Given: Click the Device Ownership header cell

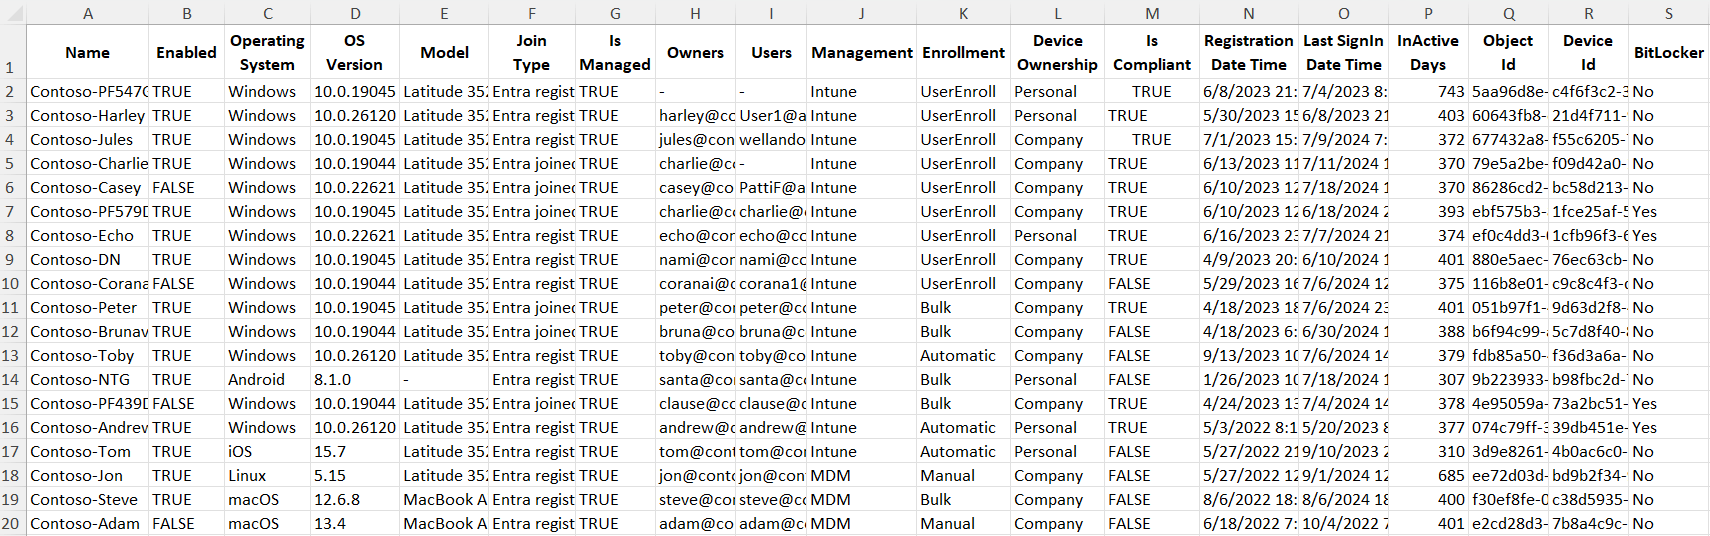Looking at the screenshot, I should coord(1058,52).
